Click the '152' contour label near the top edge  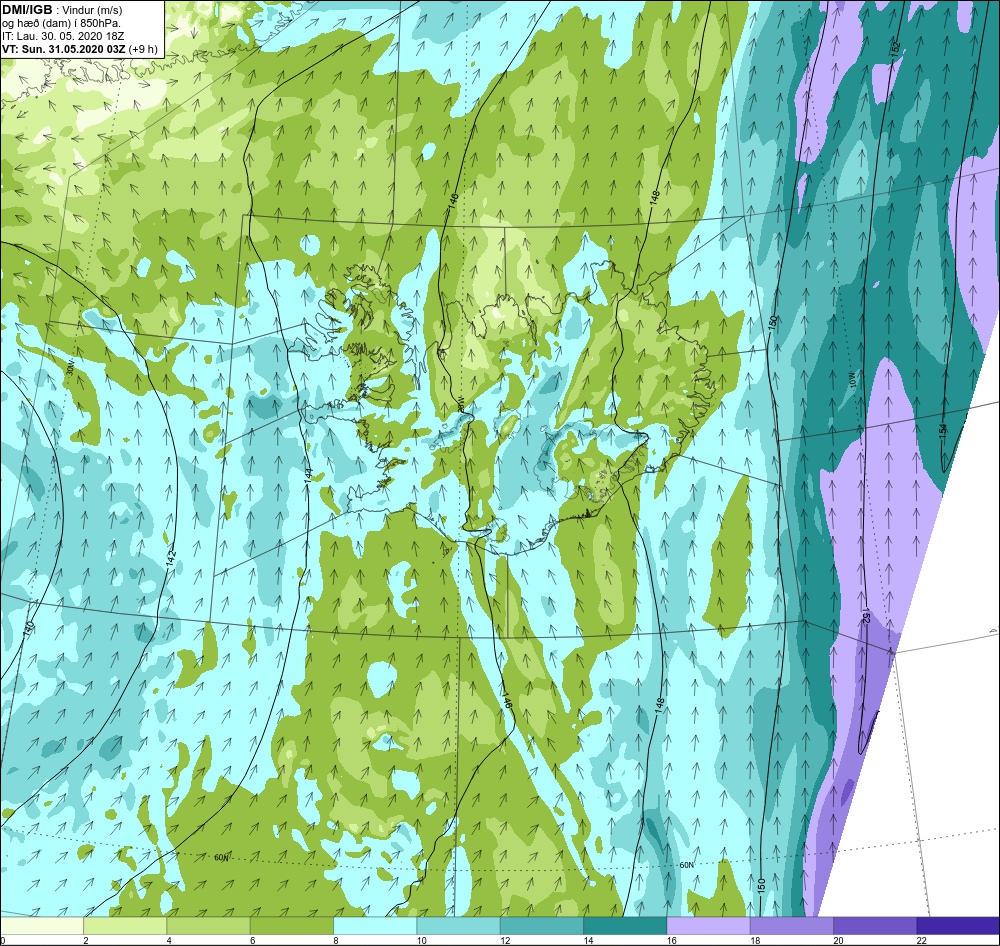(x=895, y=48)
